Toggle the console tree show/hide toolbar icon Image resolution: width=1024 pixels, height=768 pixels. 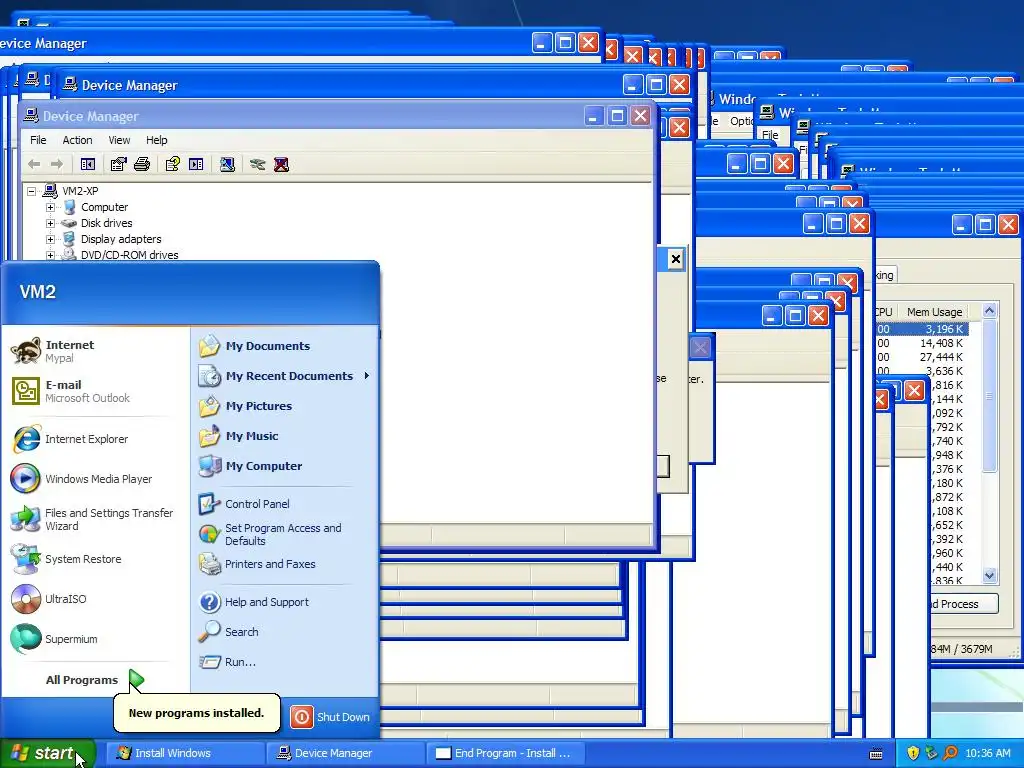[88, 165]
